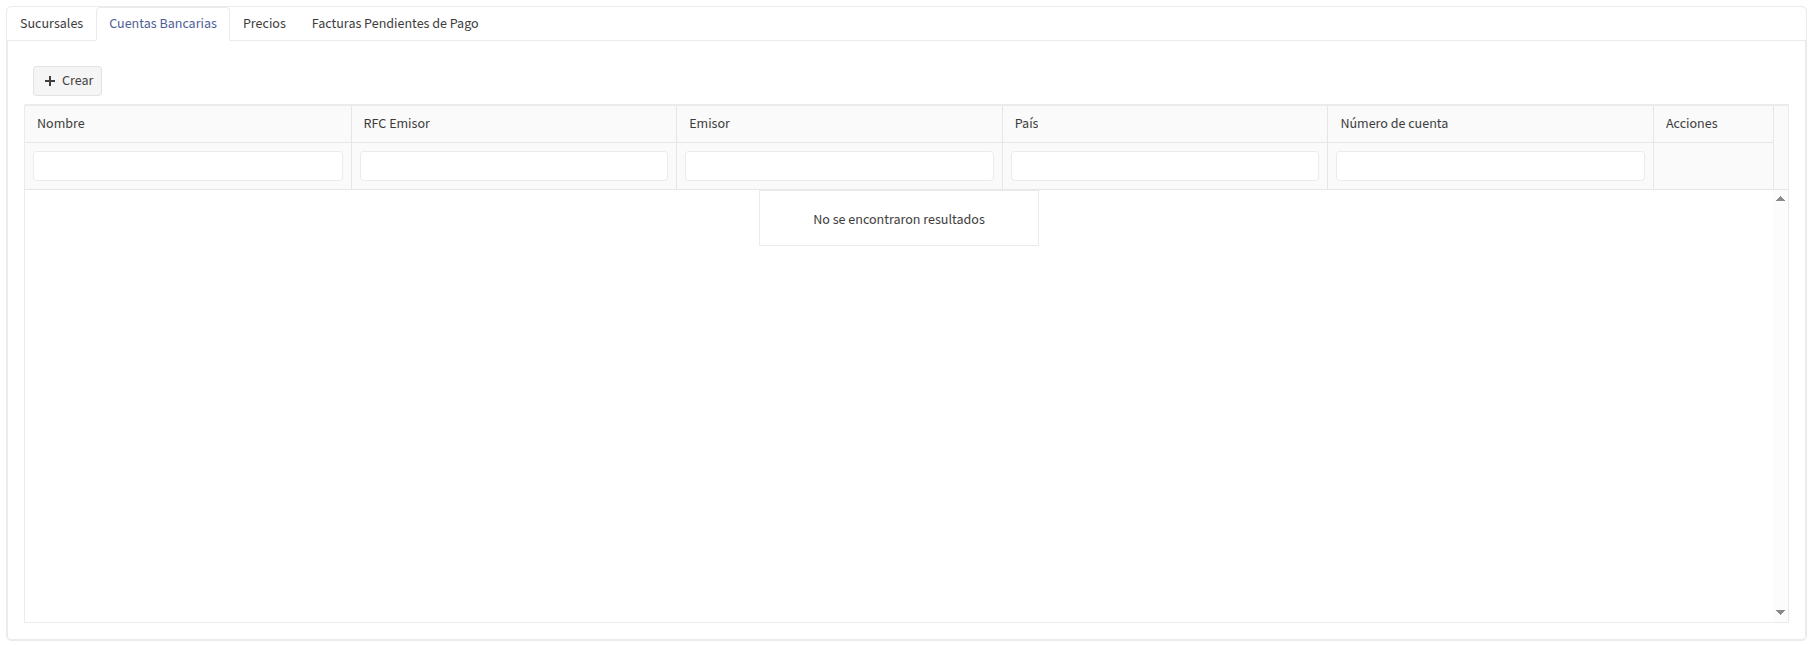This screenshot has width=1817, height=645.
Task: Click the scrollbar down arrow
Action: 1780,612
